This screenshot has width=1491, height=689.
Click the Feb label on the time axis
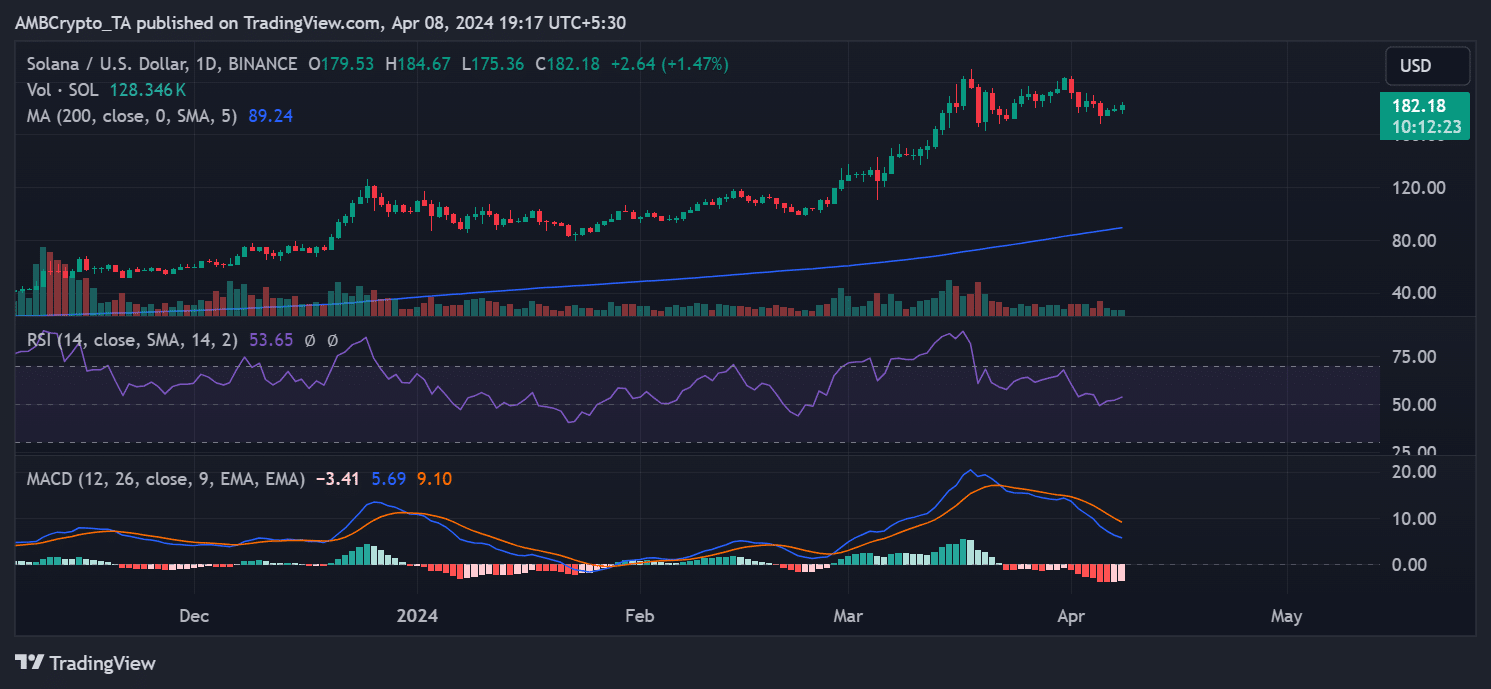click(x=639, y=616)
